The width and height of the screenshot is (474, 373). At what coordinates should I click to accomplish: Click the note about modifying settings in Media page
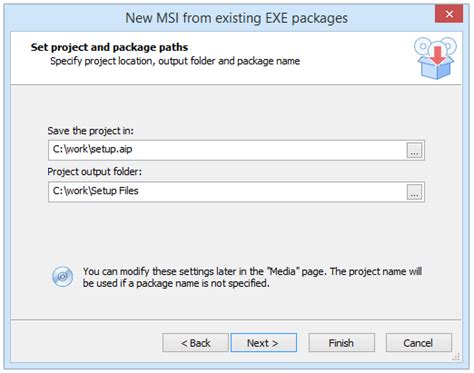[252, 277]
